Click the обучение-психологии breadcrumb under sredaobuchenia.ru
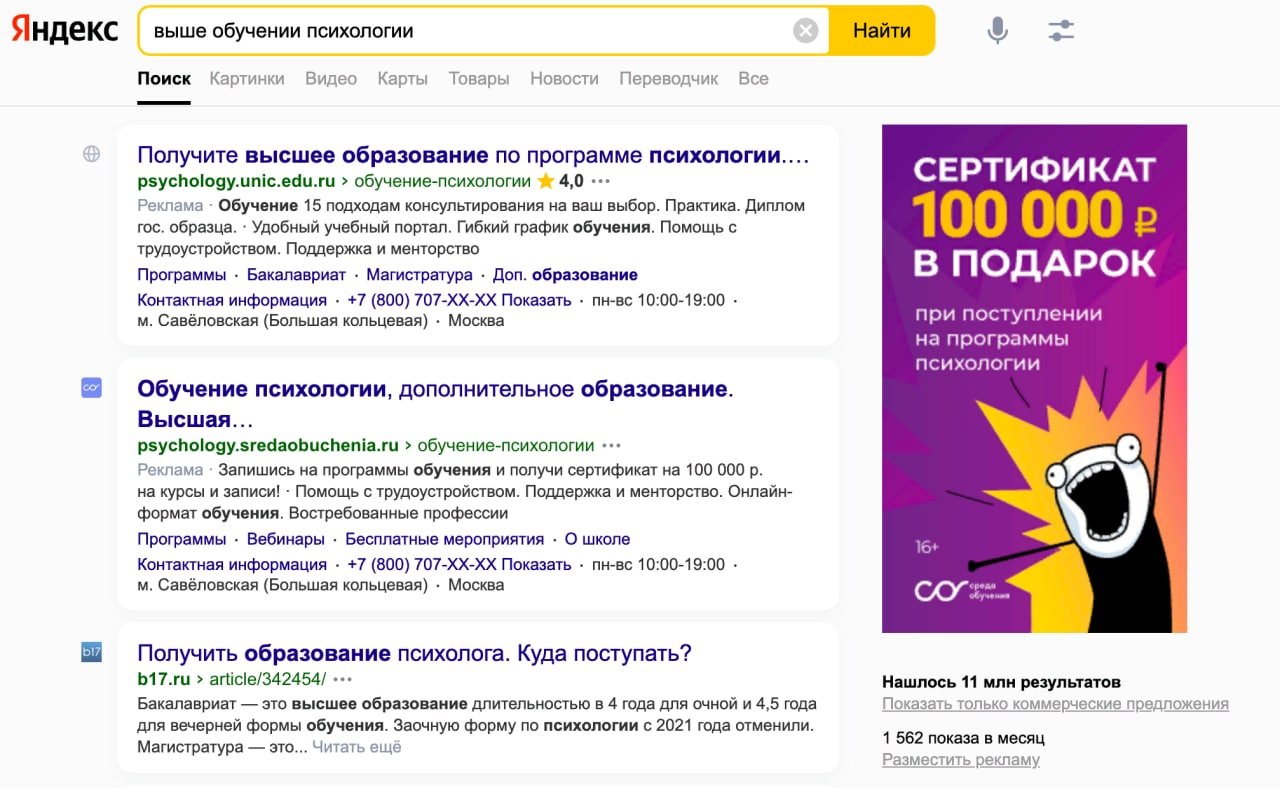1280x788 pixels. [x=506, y=445]
